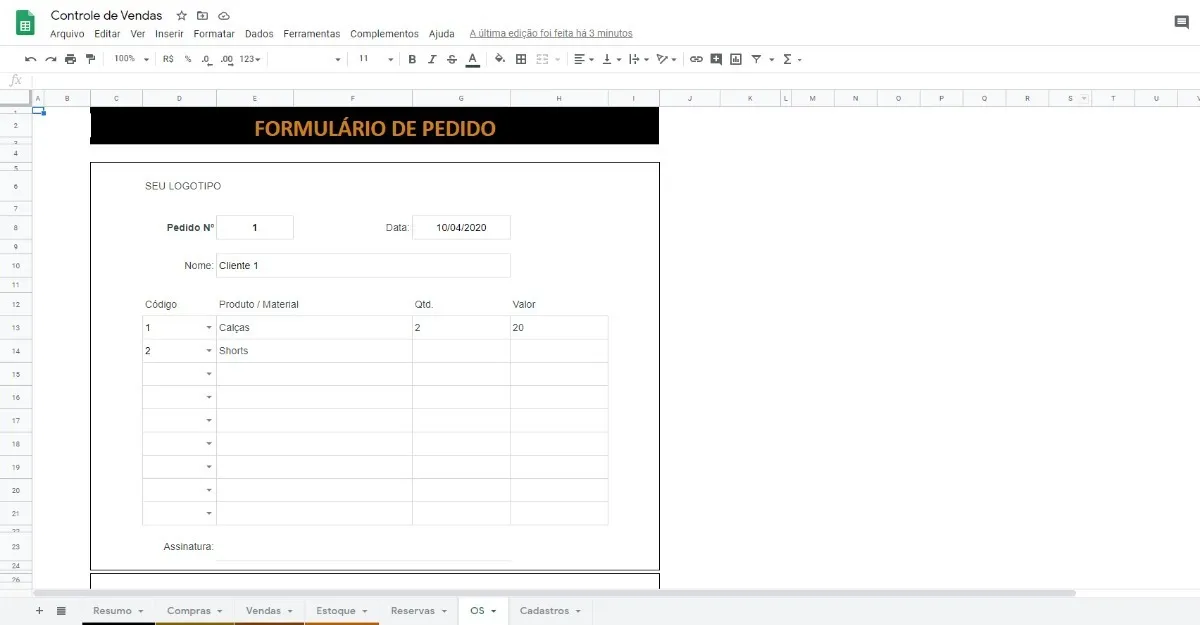The width and height of the screenshot is (1200, 625).
Task: Open the zoom level 100% dropdown
Action: 129,59
